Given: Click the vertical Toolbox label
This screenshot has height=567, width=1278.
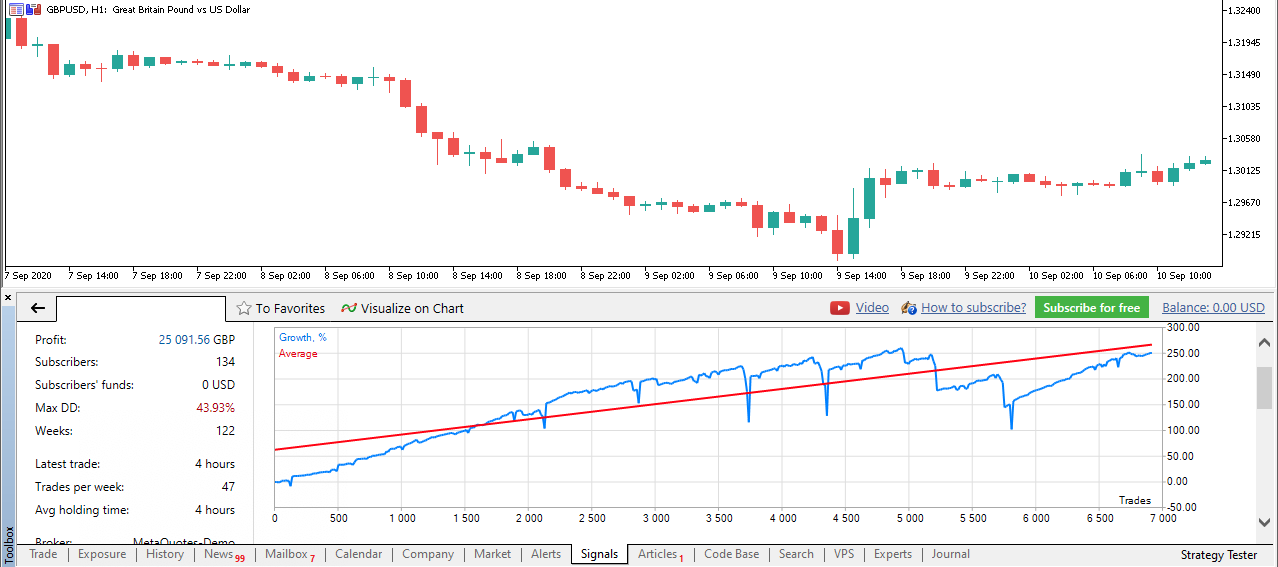Looking at the screenshot, I should [9, 546].
